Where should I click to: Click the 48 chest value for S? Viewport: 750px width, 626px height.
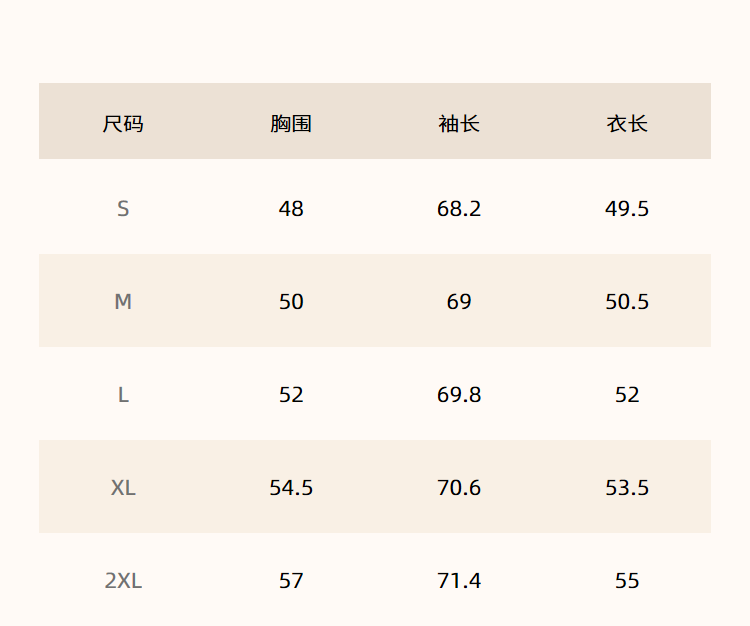[291, 209]
